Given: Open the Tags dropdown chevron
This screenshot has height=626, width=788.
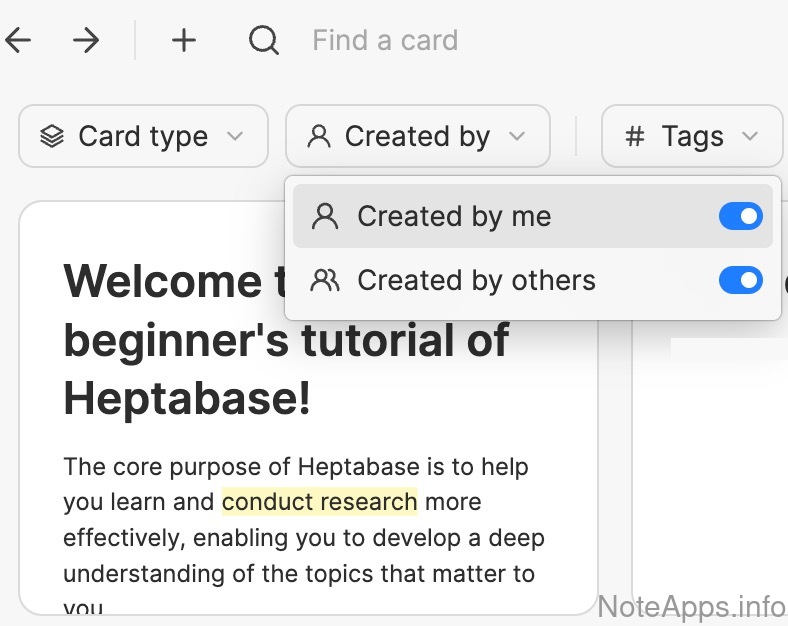Looking at the screenshot, I should tap(750, 136).
